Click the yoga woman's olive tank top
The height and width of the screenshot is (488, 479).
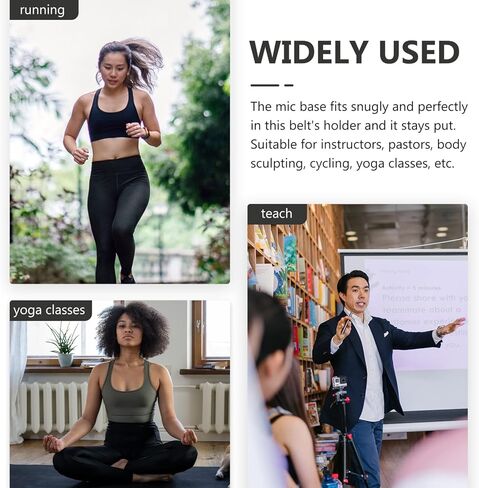tap(128, 392)
